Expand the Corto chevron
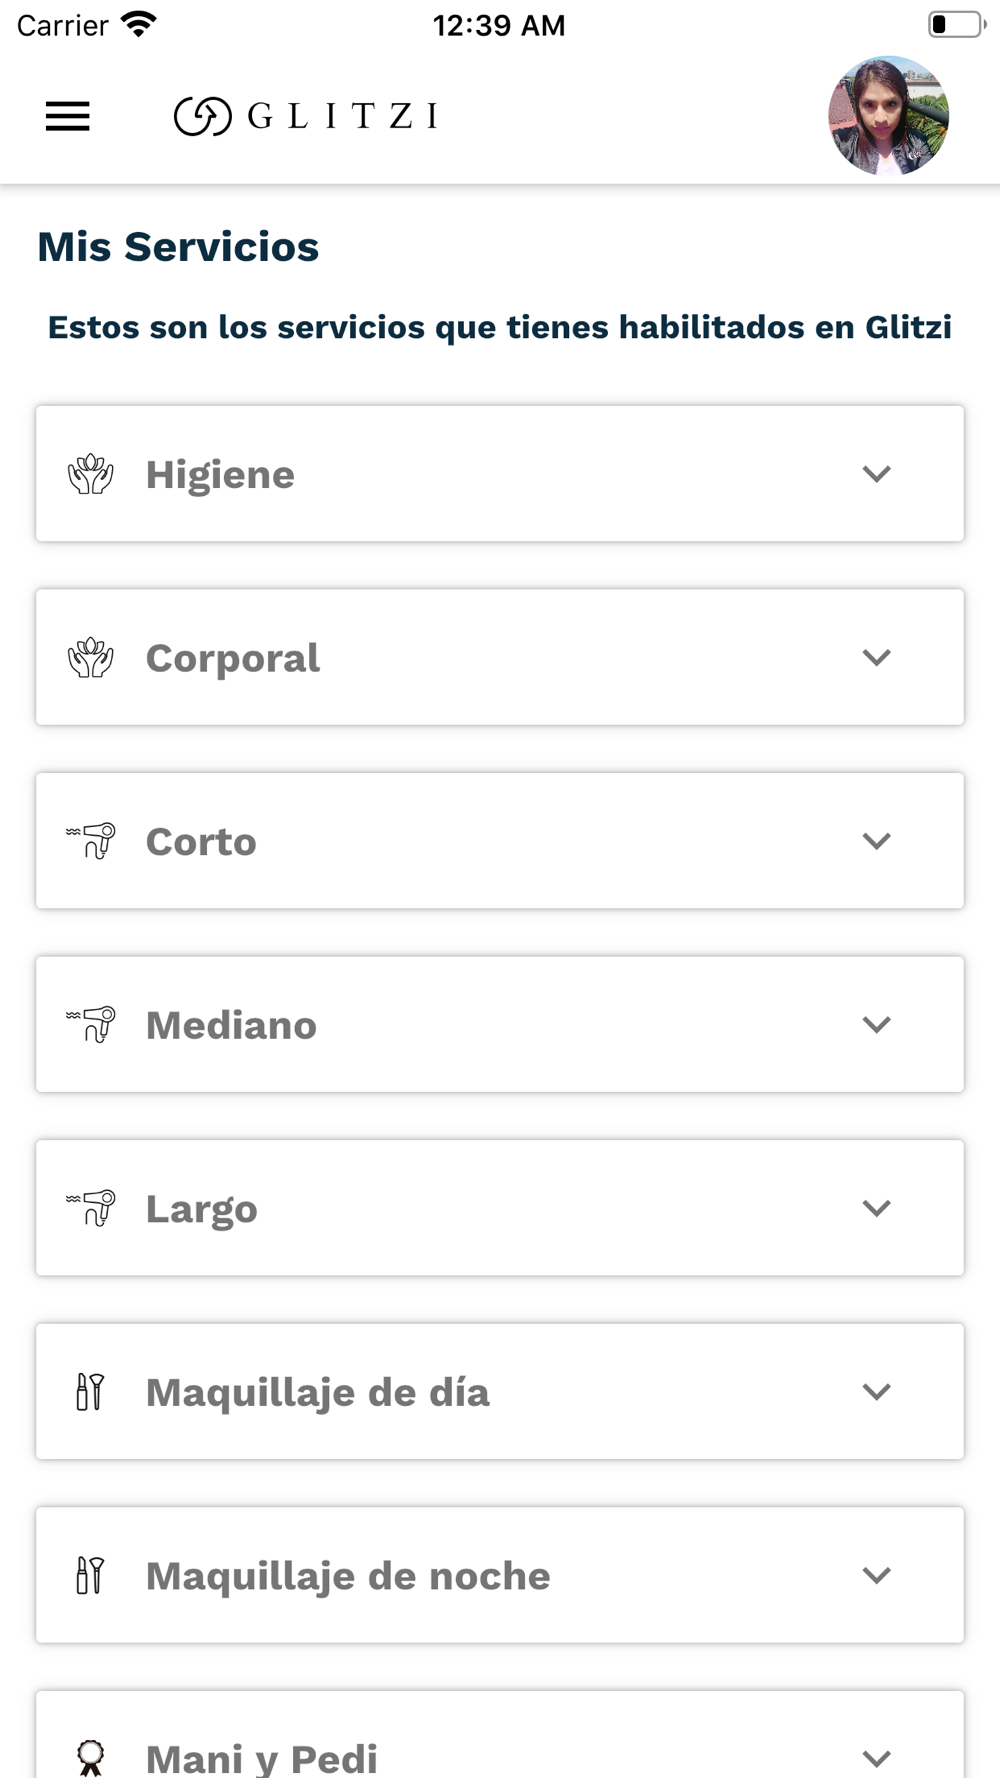The width and height of the screenshot is (1000, 1778). coord(876,841)
